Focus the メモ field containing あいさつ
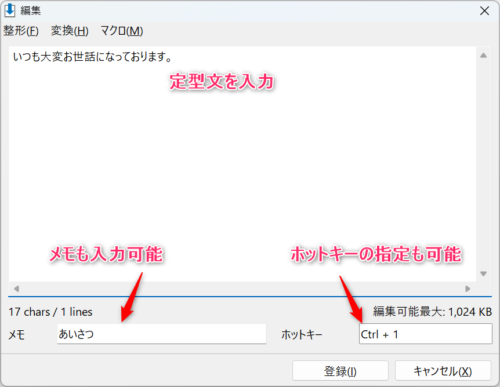The image size is (500, 387). coord(162,334)
